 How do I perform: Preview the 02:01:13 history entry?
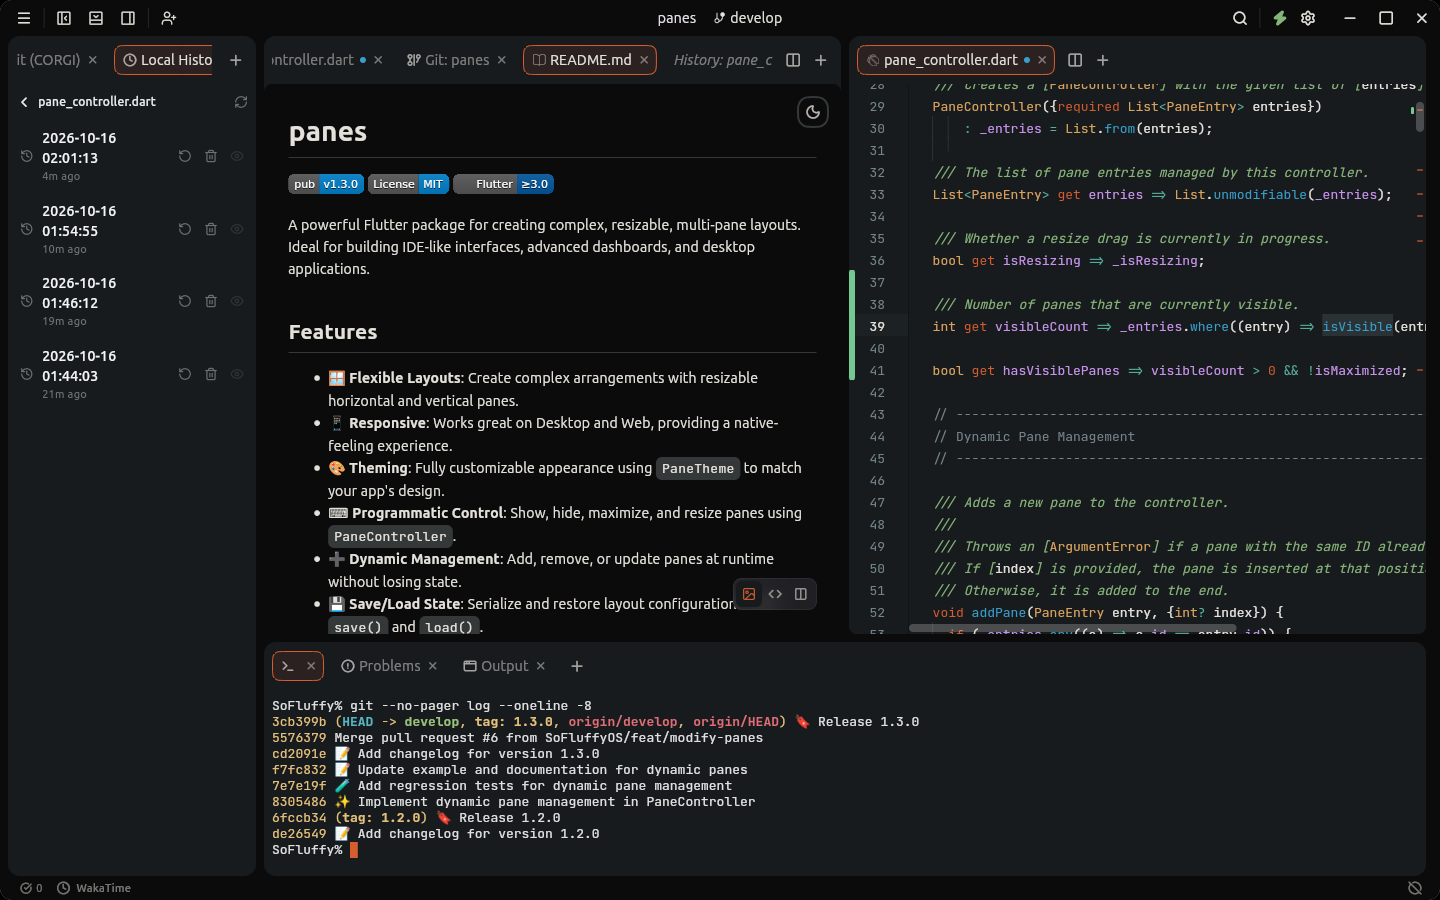click(237, 156)
